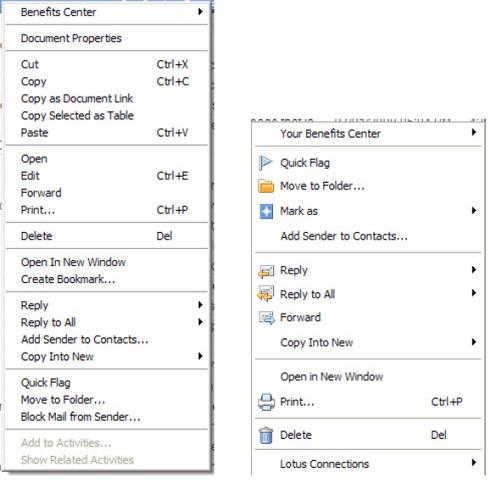Expand the Copy Into New arrow in right menu
Image resolution: width=489 pixels, height=480 pixels.
(474, 342)
